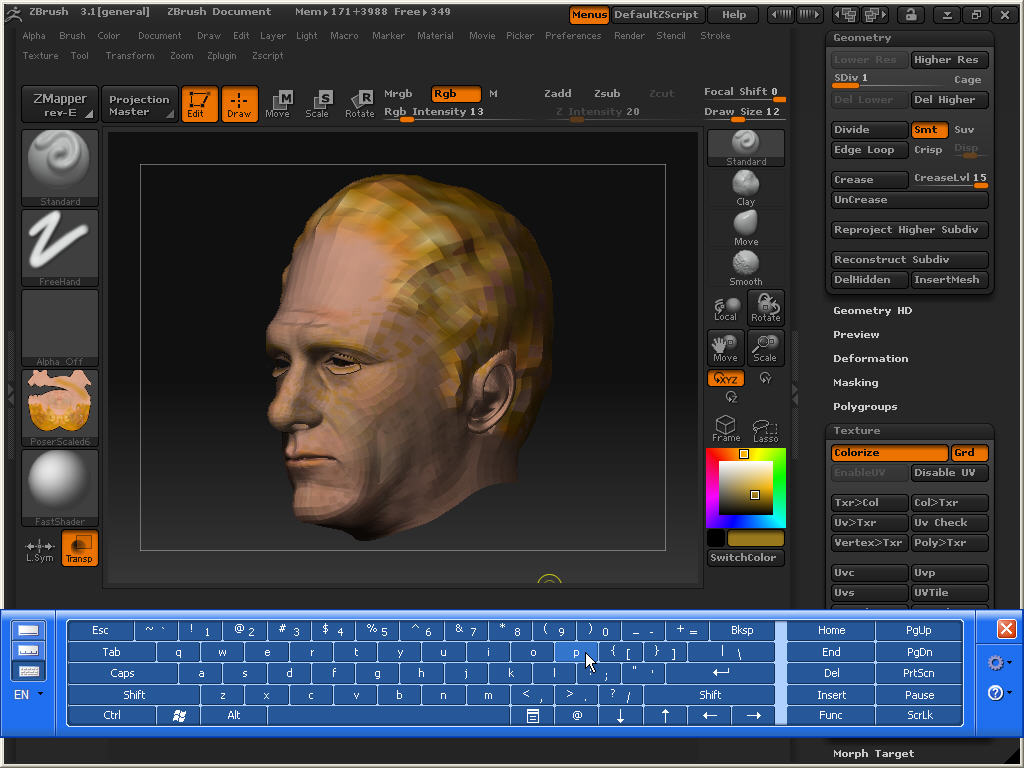1024x768 pixels.
Task: Toggle Zadd sculpting mode
Action: point(558,92)
